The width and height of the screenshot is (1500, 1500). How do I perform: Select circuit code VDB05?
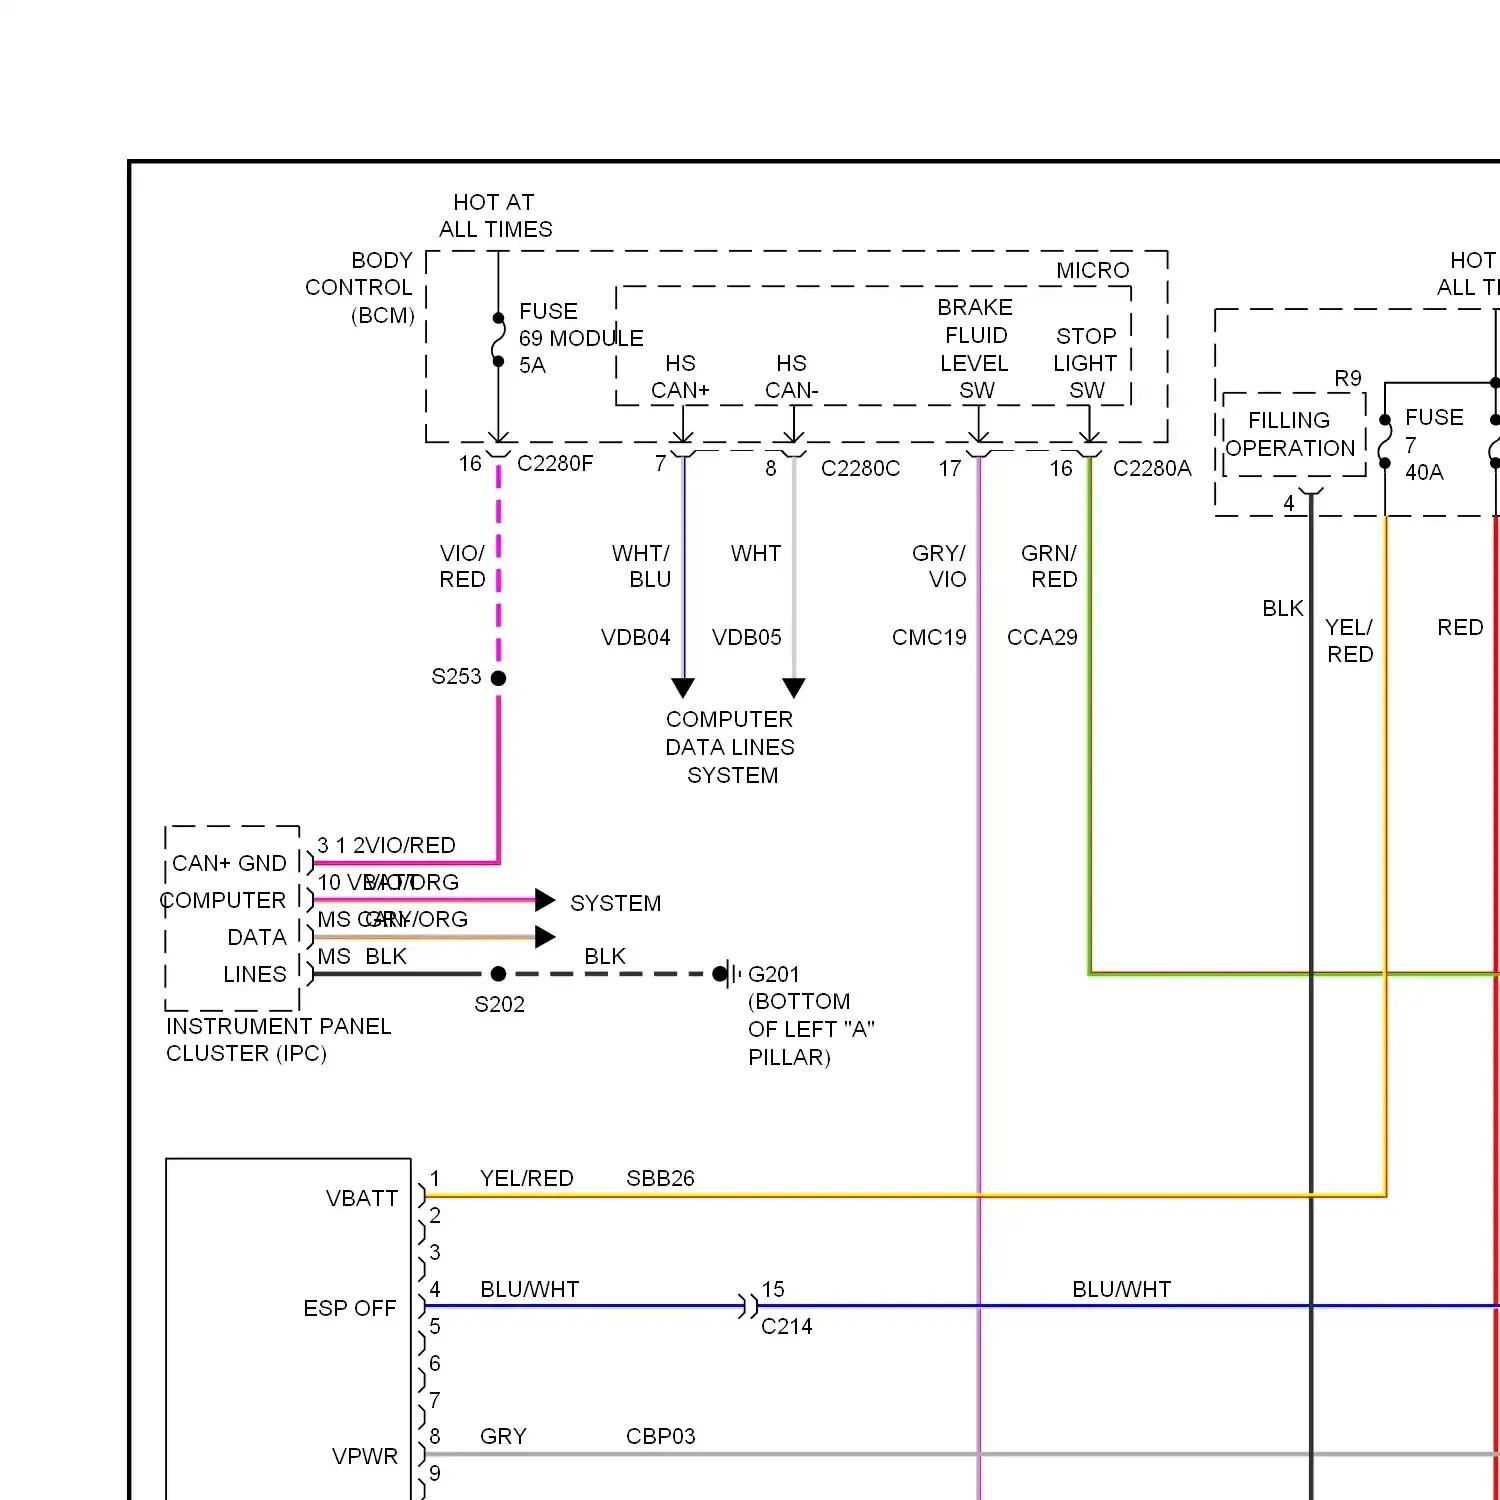click(747, 638)
